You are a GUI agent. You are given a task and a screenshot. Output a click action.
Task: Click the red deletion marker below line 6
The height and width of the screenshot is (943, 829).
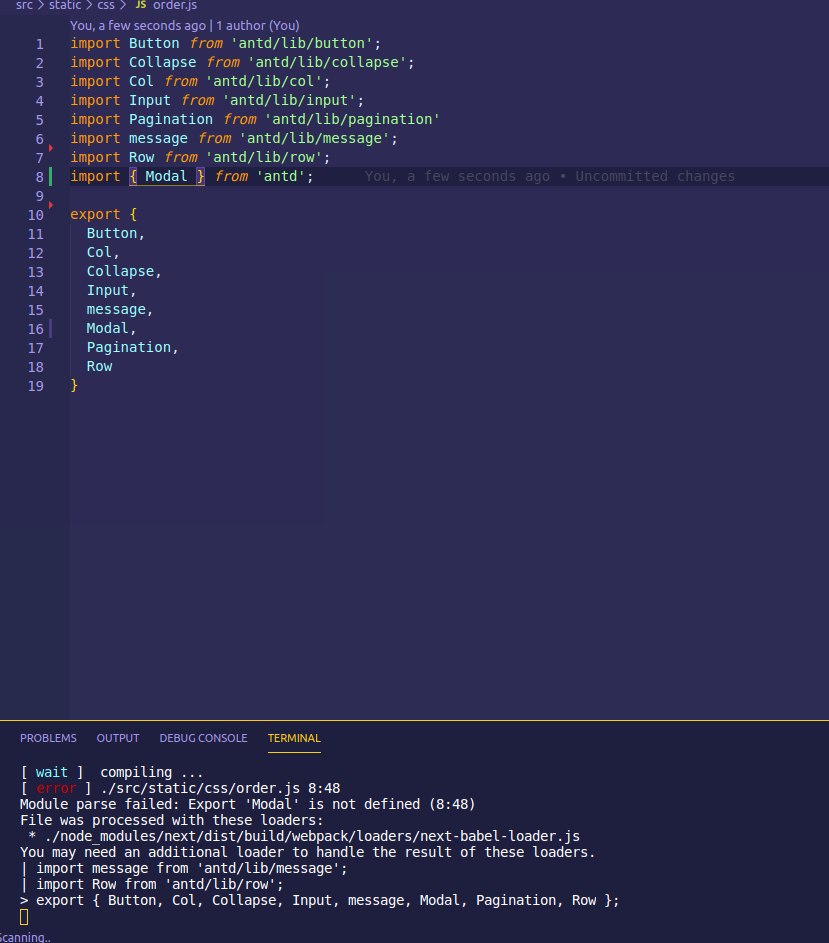coord(51,148)
